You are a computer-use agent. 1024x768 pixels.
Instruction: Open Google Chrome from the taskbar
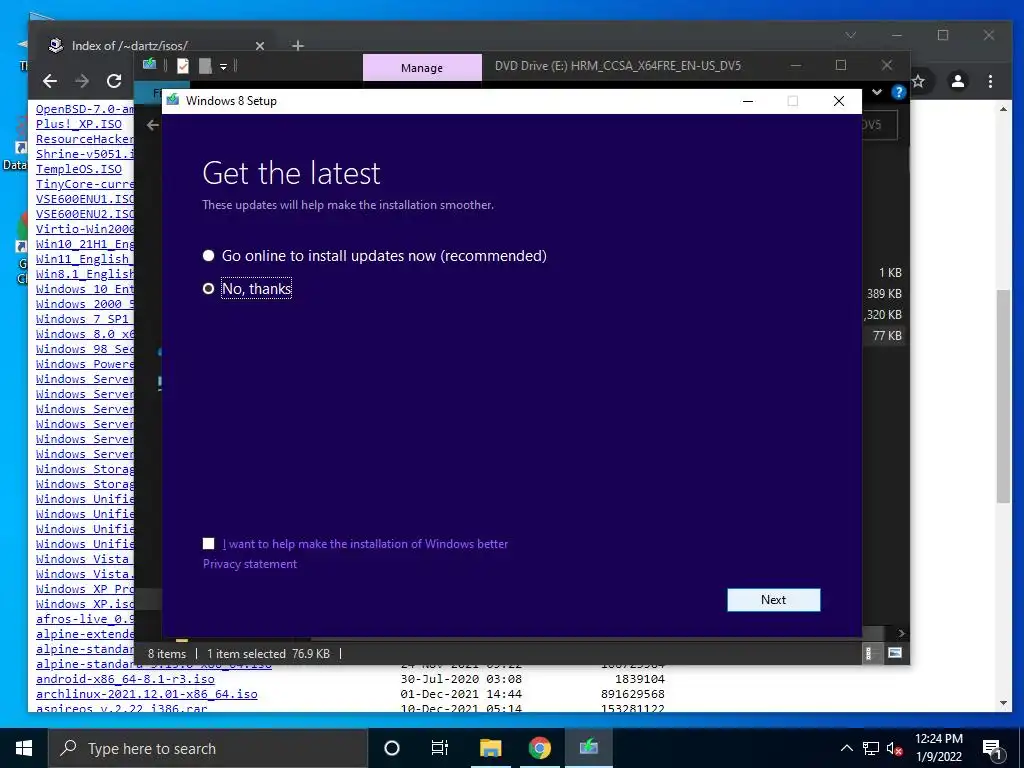coord(539,748)
